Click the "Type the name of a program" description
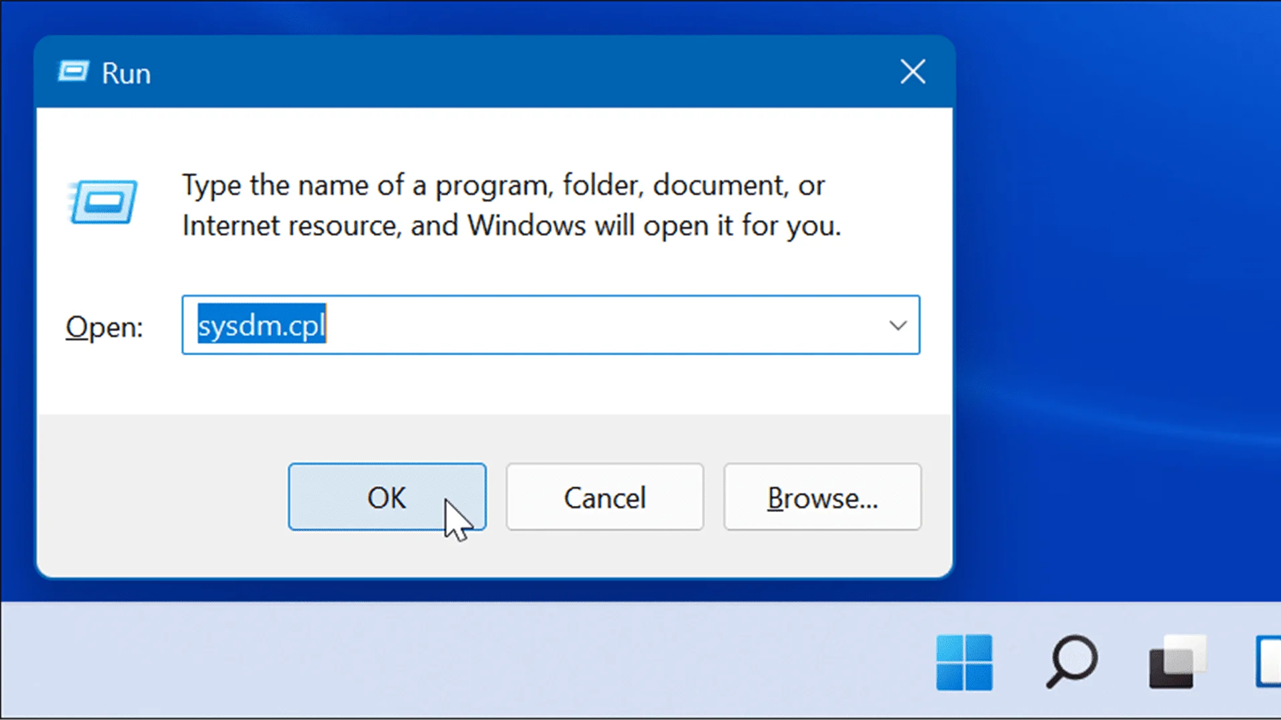1281x720 pixels. tap(511, 205)
